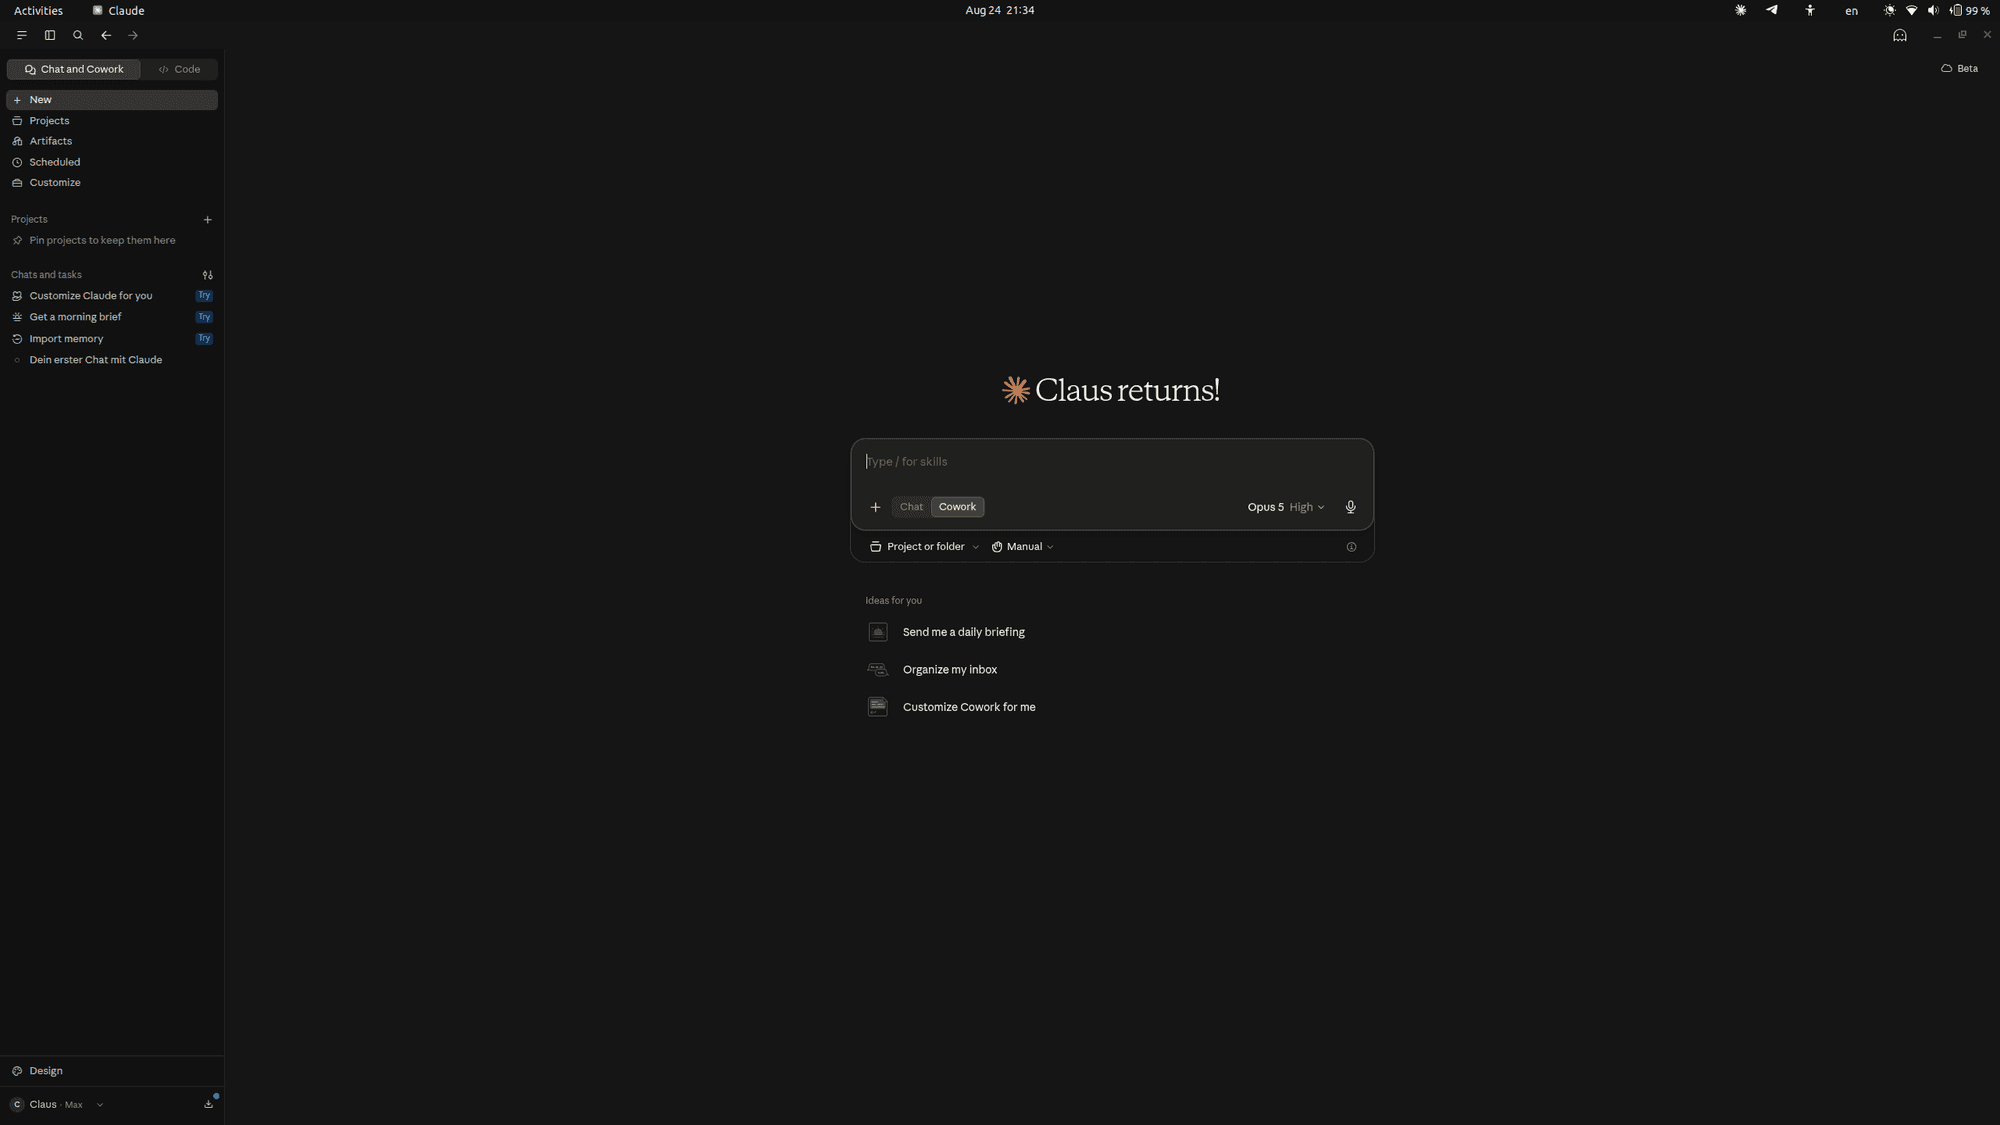
Task: Open Projects in the sidebar
Action: click(x=112, y=121)
